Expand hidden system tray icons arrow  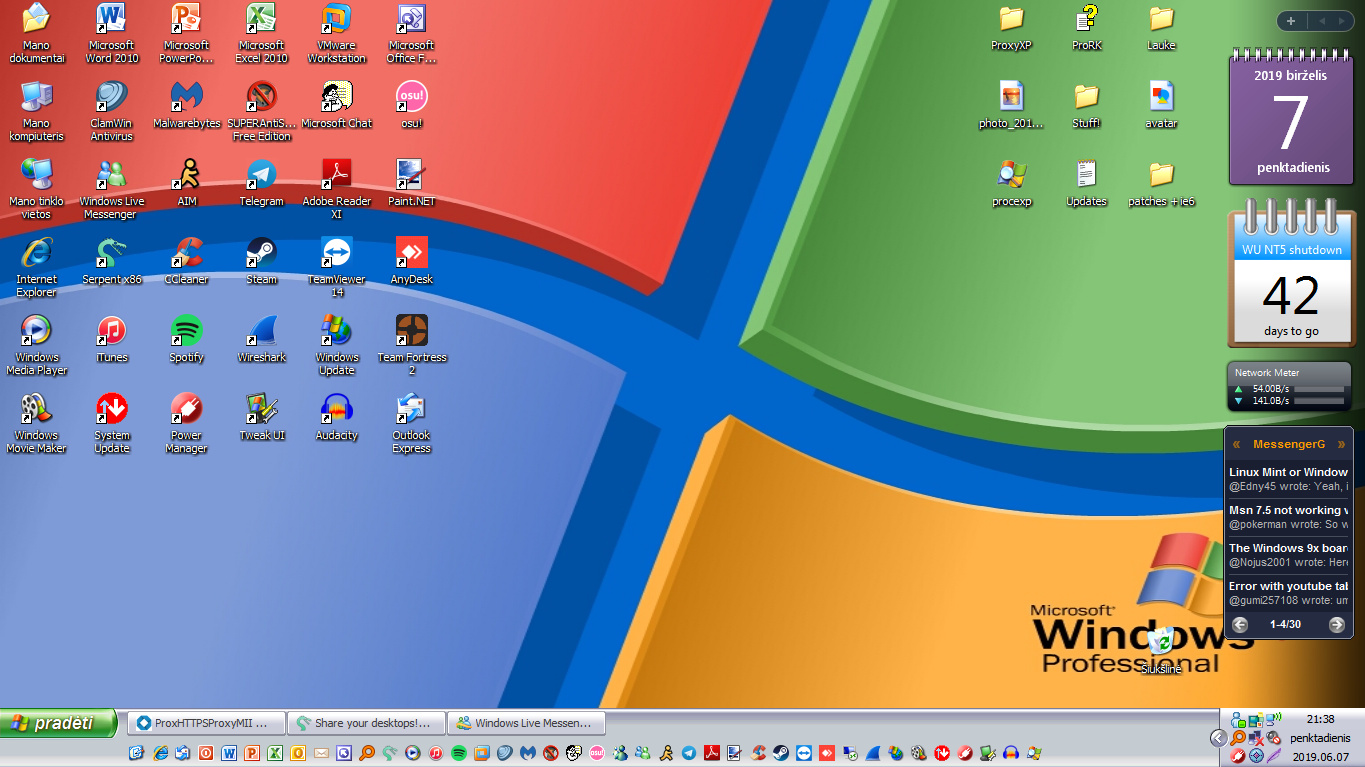click(1218, 738)
